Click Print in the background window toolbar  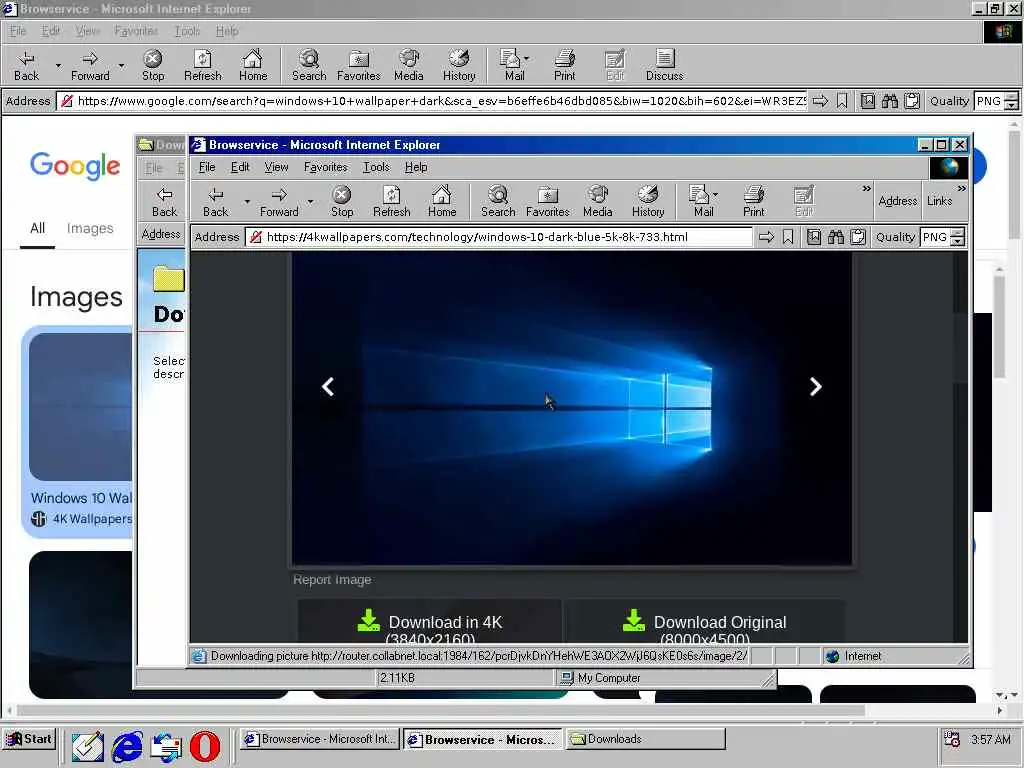(x=565, y=65)
